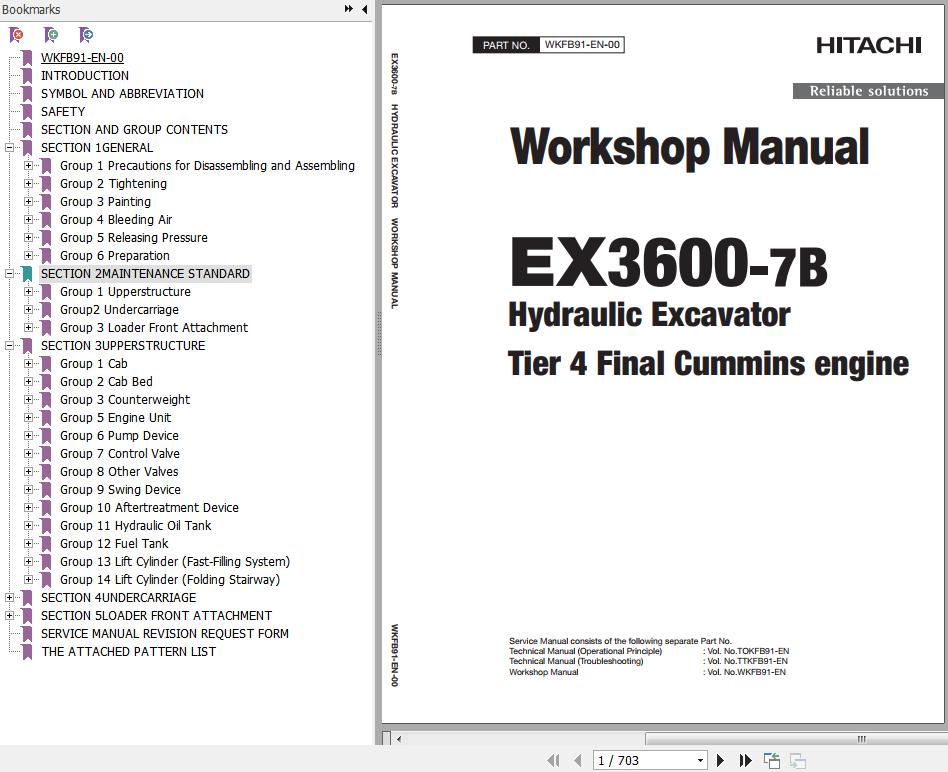
Task: Go to SAFETY bookmark
Action: tap(63, 112)
